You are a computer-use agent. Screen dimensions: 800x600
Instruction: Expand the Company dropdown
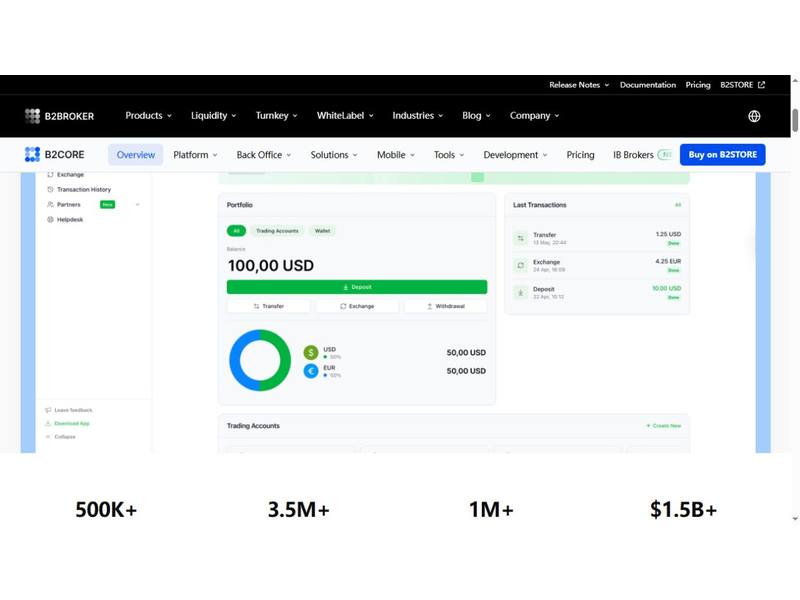click(x=534, y=116)
